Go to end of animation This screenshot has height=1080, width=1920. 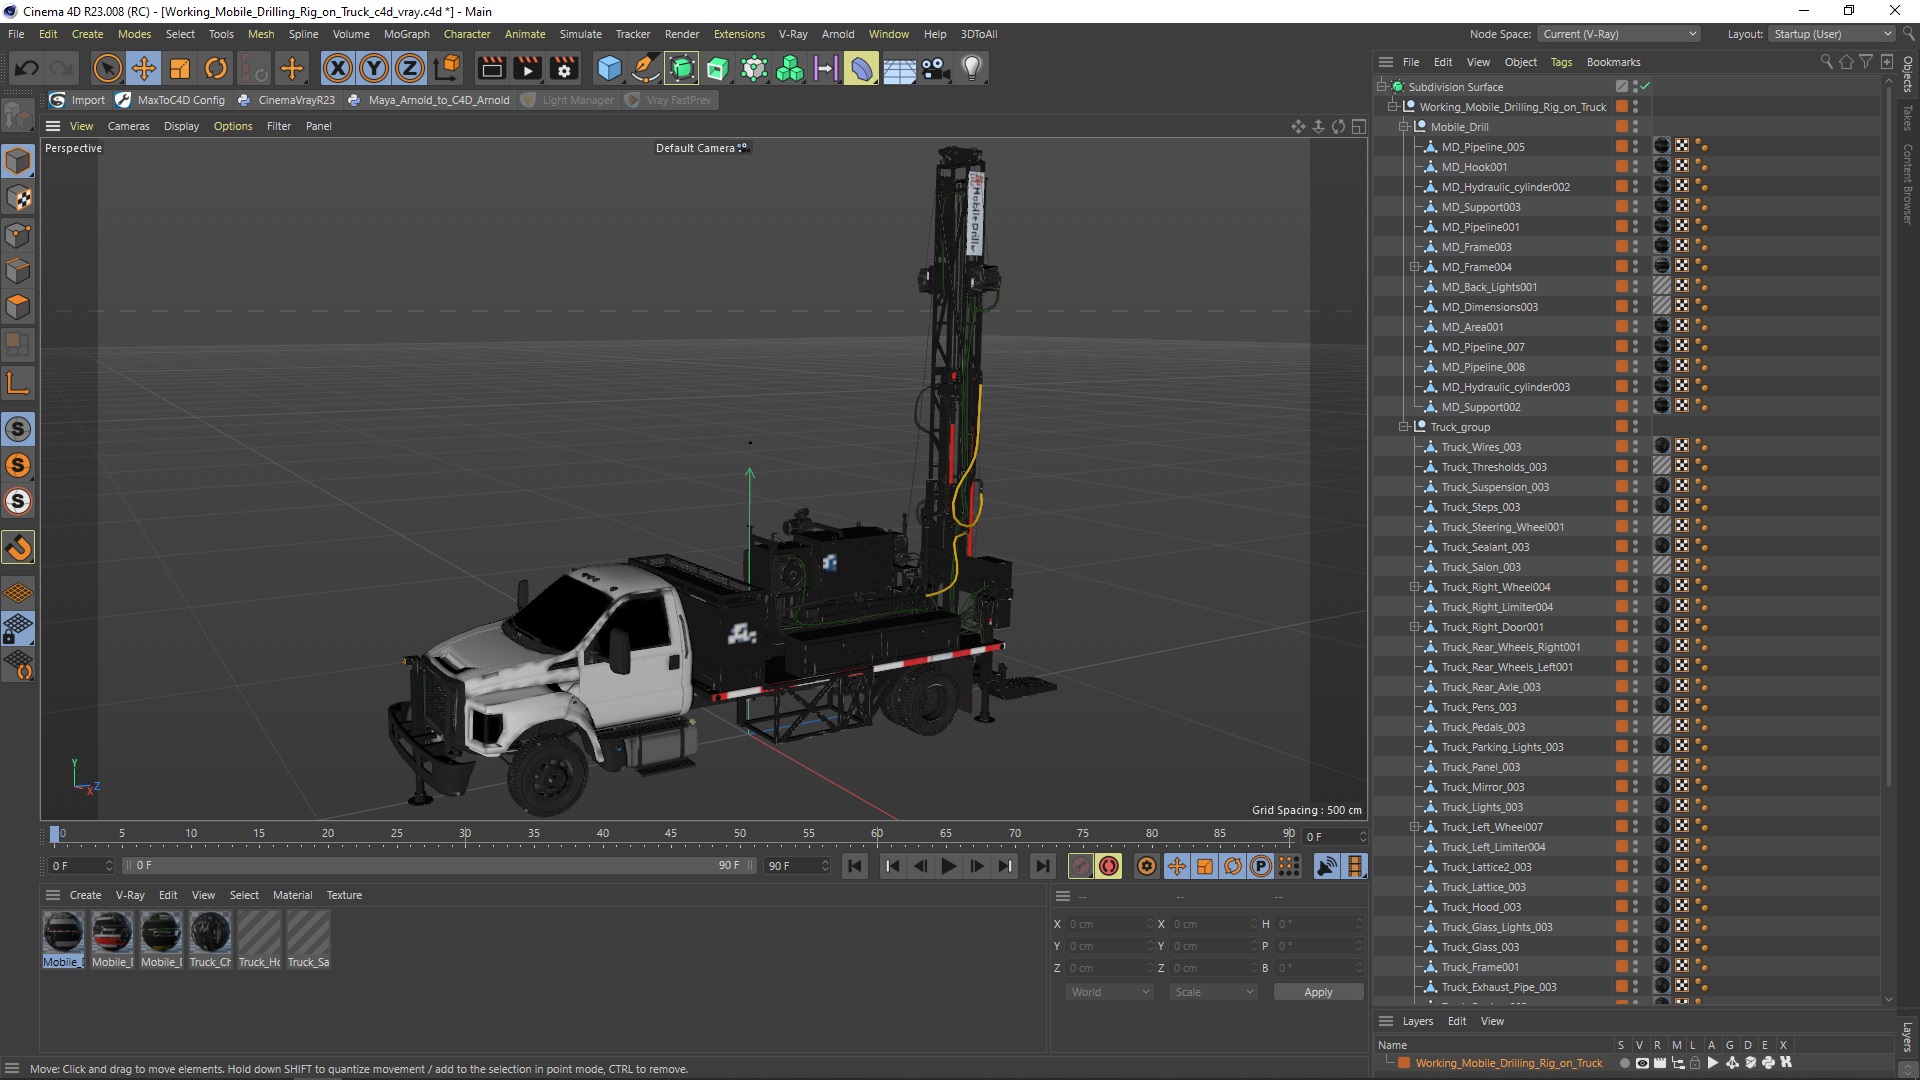[x=1042, y=866]
